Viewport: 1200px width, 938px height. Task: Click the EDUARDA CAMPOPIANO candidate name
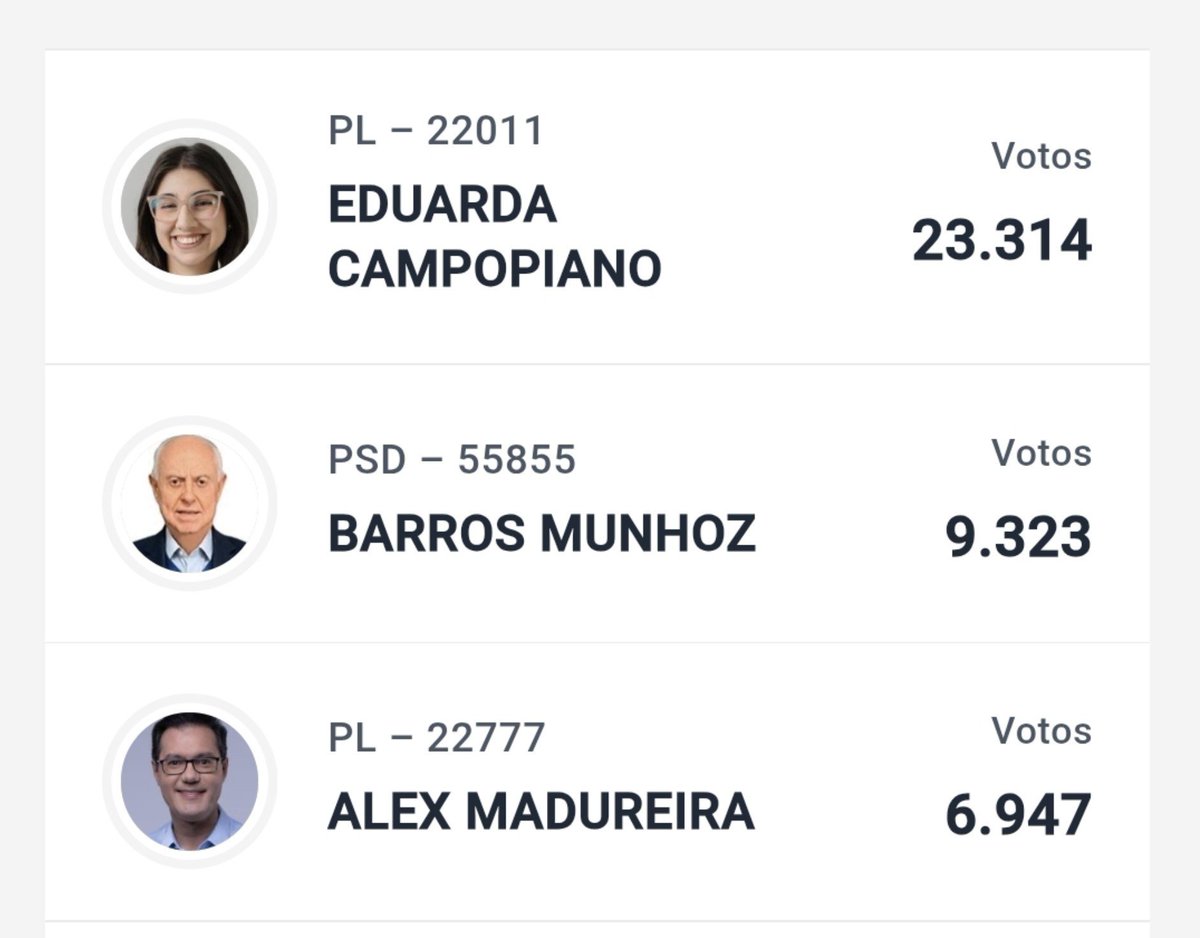[x=495, y=237]
